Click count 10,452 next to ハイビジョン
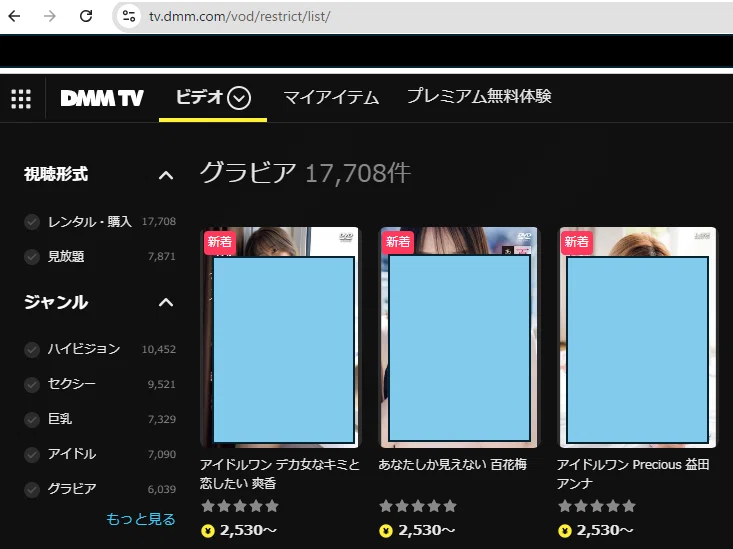The width and height of the screenshot is (733, 549). tap(159, 349)
